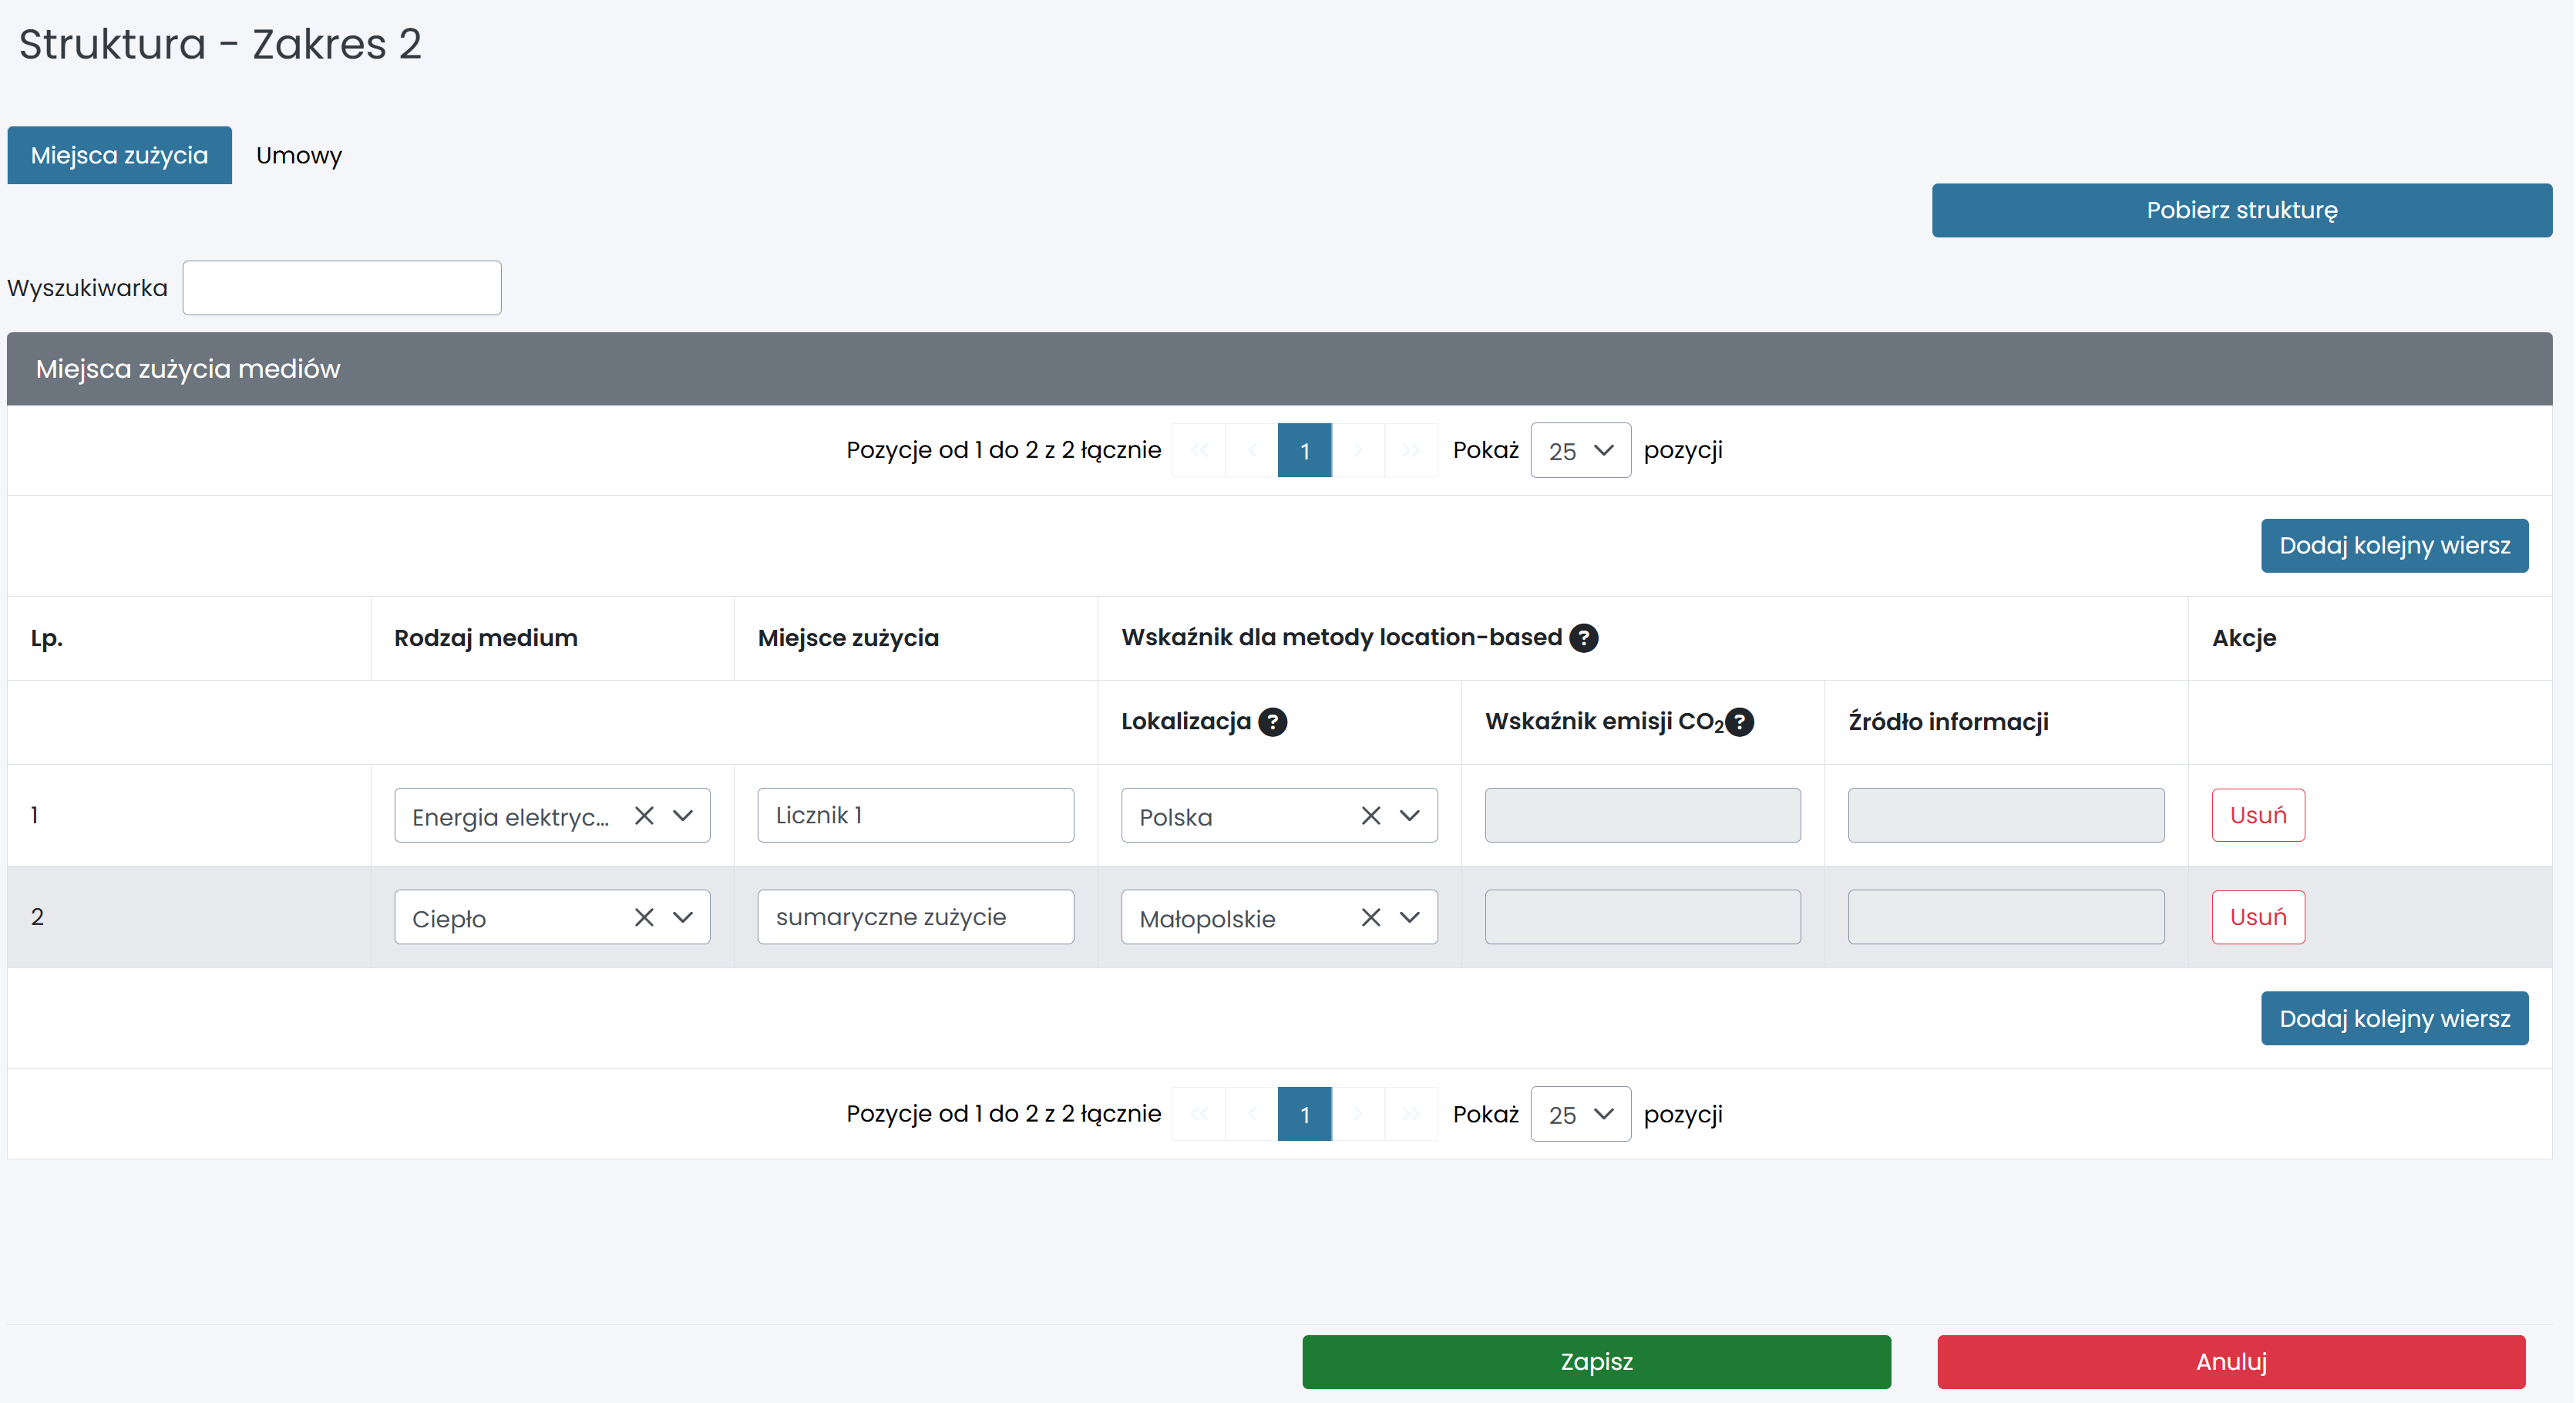
Task: Clear the Ciepło medium selection
Action: click(x=644, y=918)
